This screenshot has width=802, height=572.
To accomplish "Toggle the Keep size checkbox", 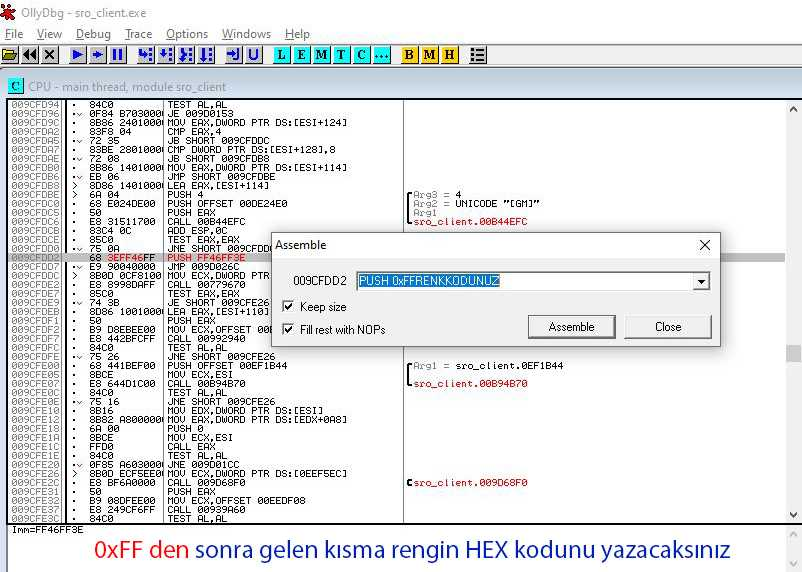I will [288, 306].
